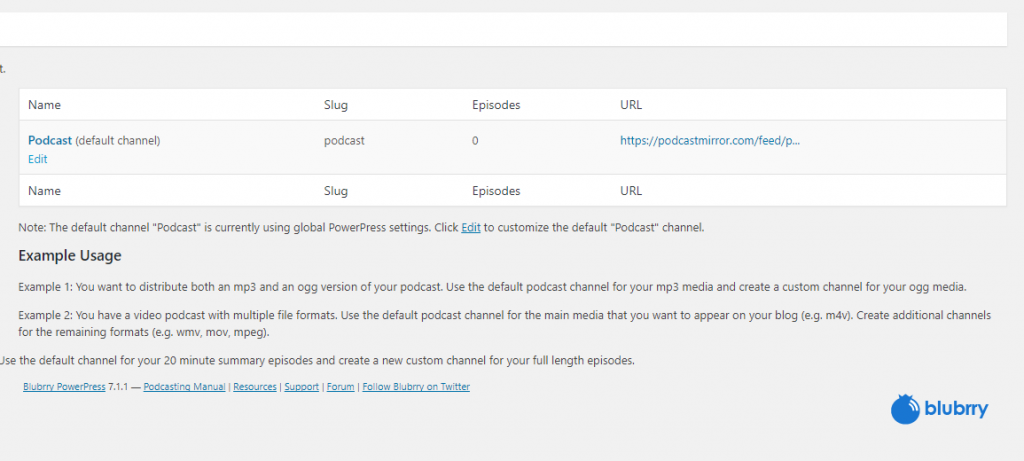This screenshot has width=1024, height=461.
Task: Open the podcastmirror.com feed URL
Action: (x=710, y=140)
